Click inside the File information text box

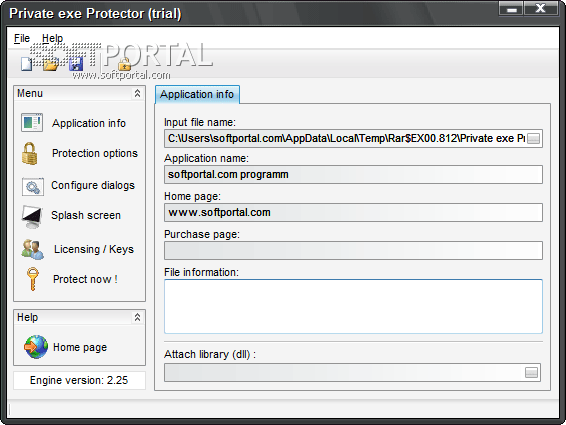pos(353,307)
